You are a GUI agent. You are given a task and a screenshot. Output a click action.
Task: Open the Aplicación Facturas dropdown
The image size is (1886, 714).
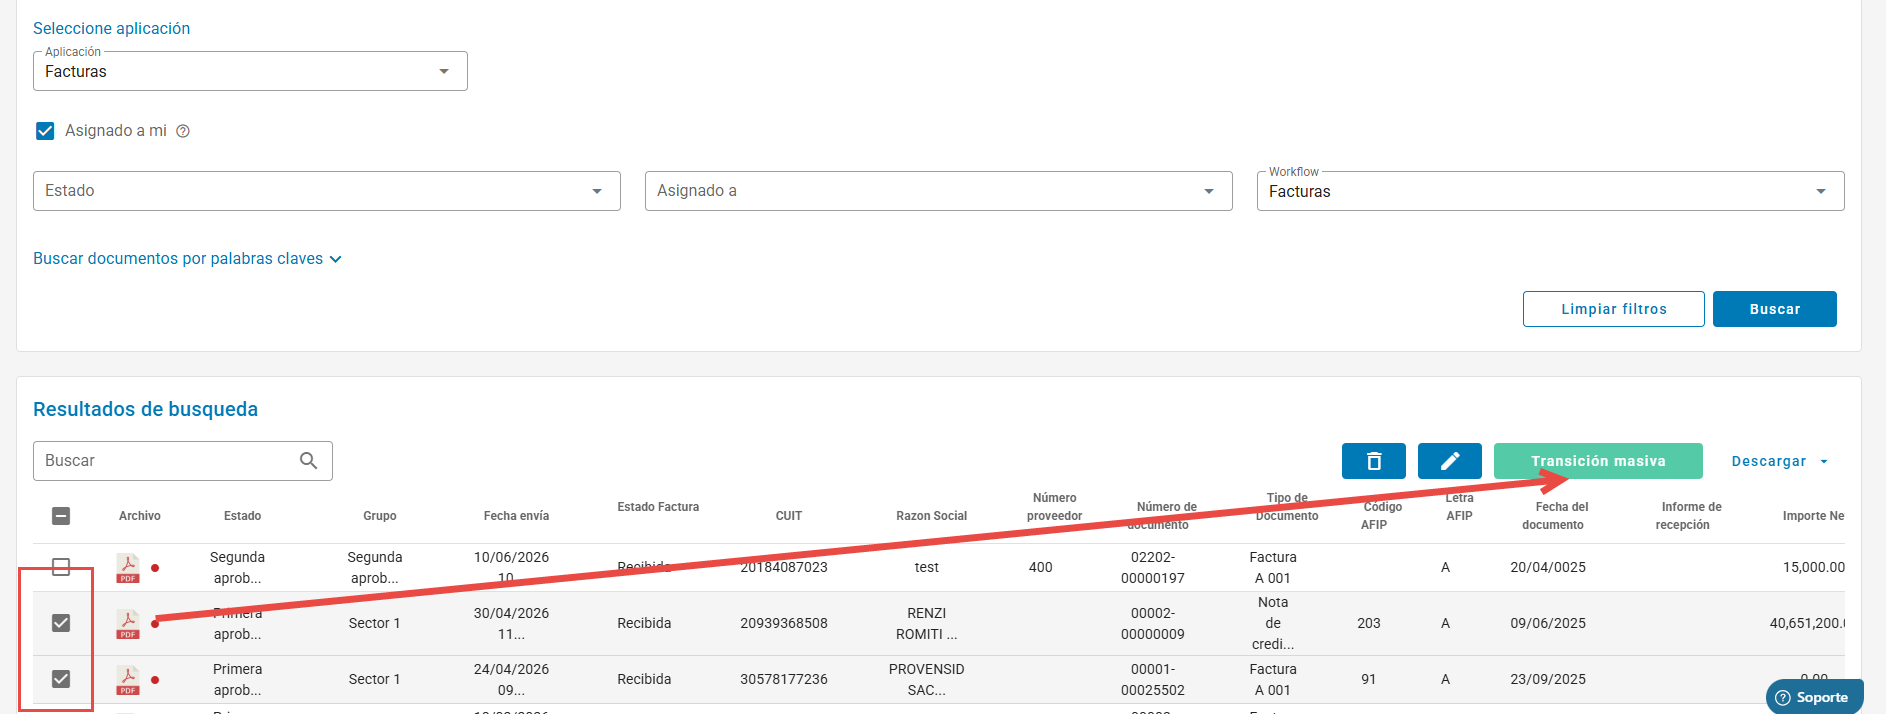click(x=250, y=71)
